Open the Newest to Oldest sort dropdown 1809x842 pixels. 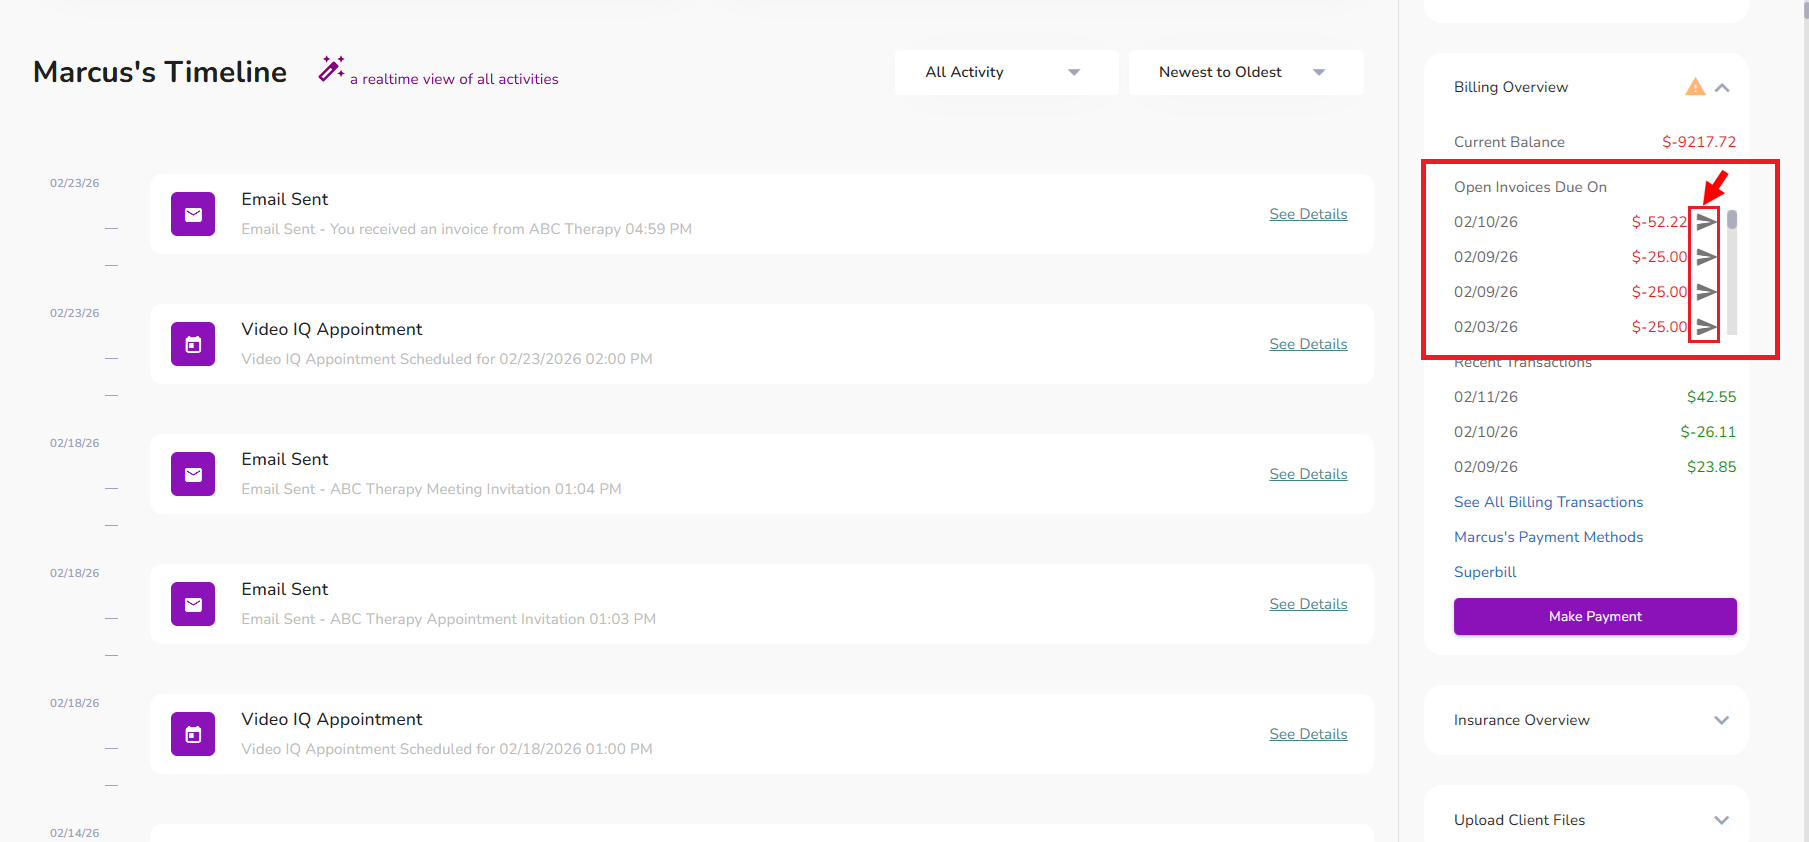[1245, 72]
